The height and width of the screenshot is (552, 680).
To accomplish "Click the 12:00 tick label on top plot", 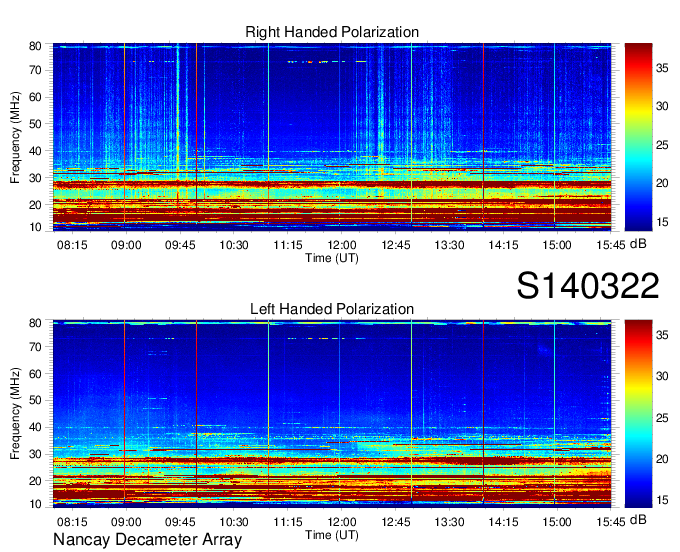I will tap(342, 245).
